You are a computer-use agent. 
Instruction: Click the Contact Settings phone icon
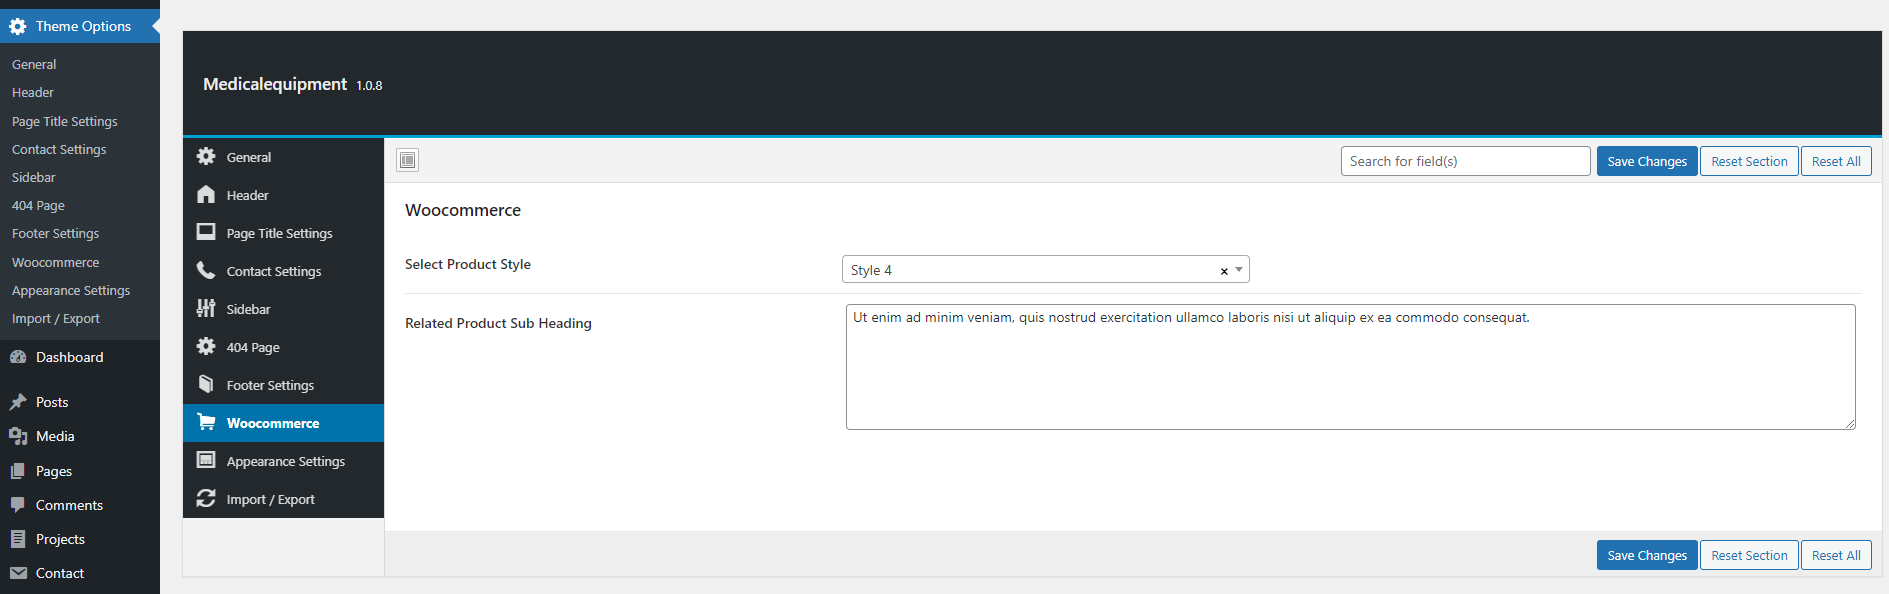point(206,271)
